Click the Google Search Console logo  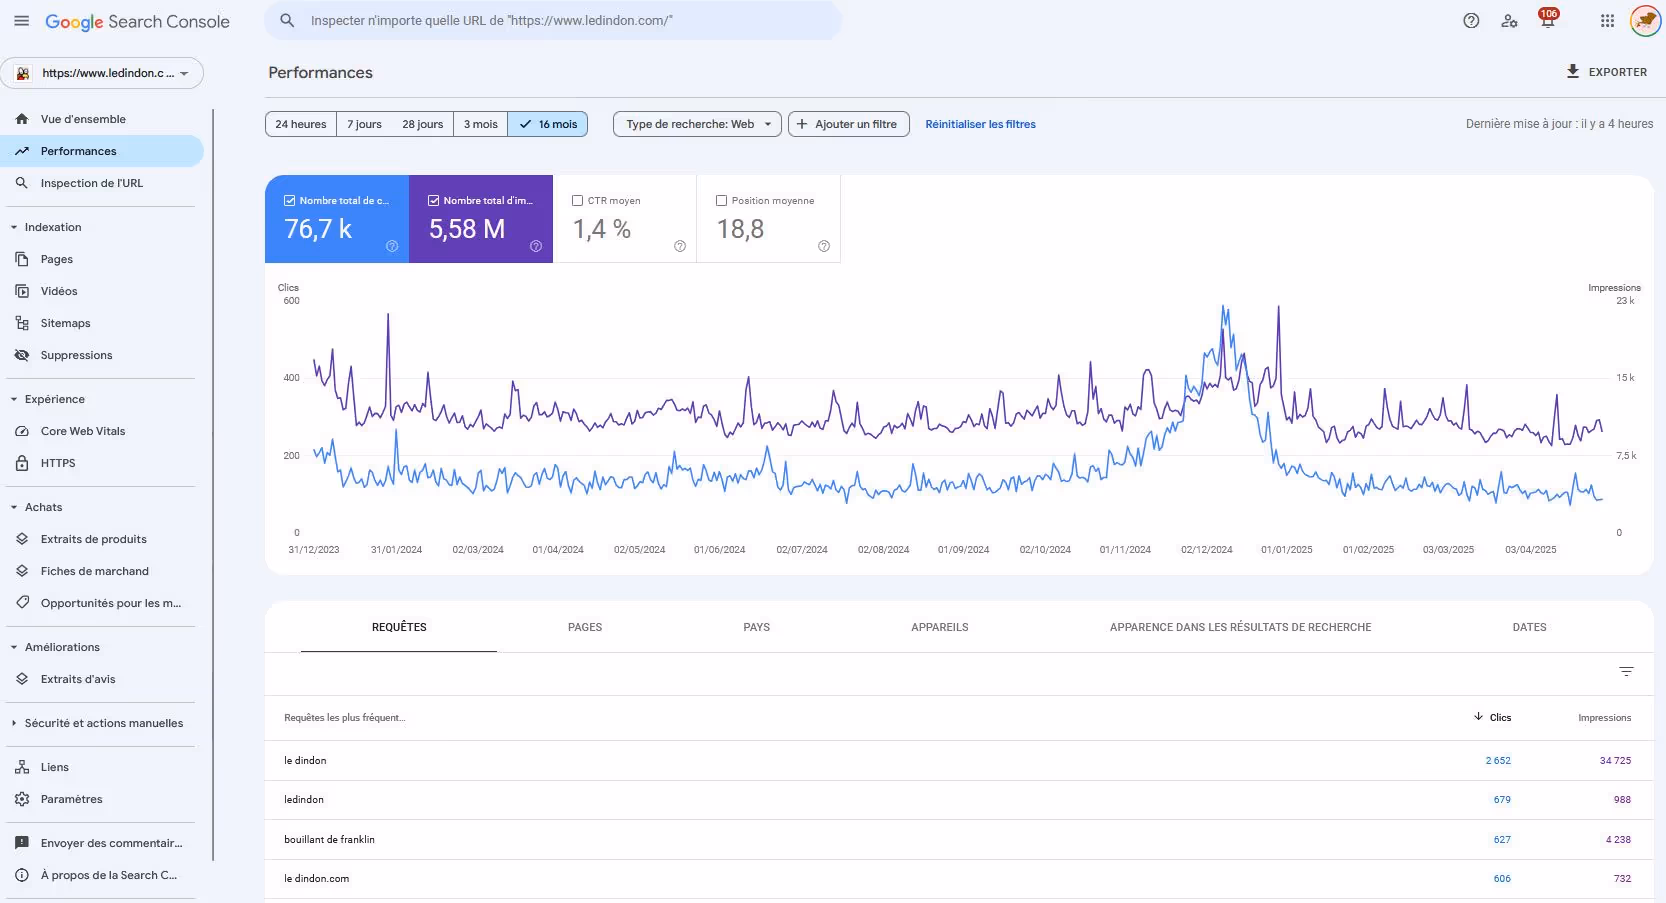tap(137, 22)
